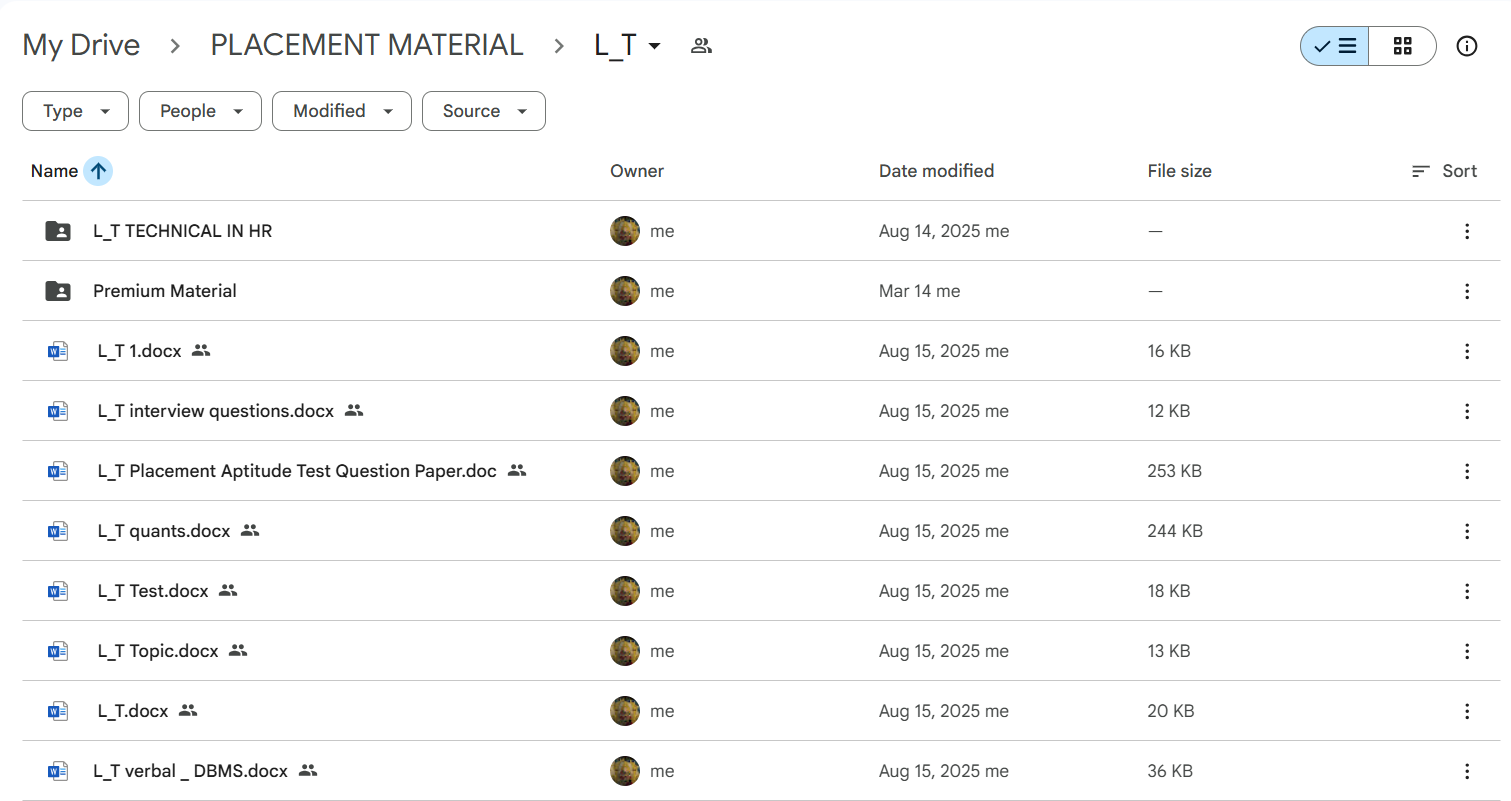The height and width of the screenshot is (801, 1511).
Task: Click the shared folder icon of Premium Material
Action: tap(58, 291)
